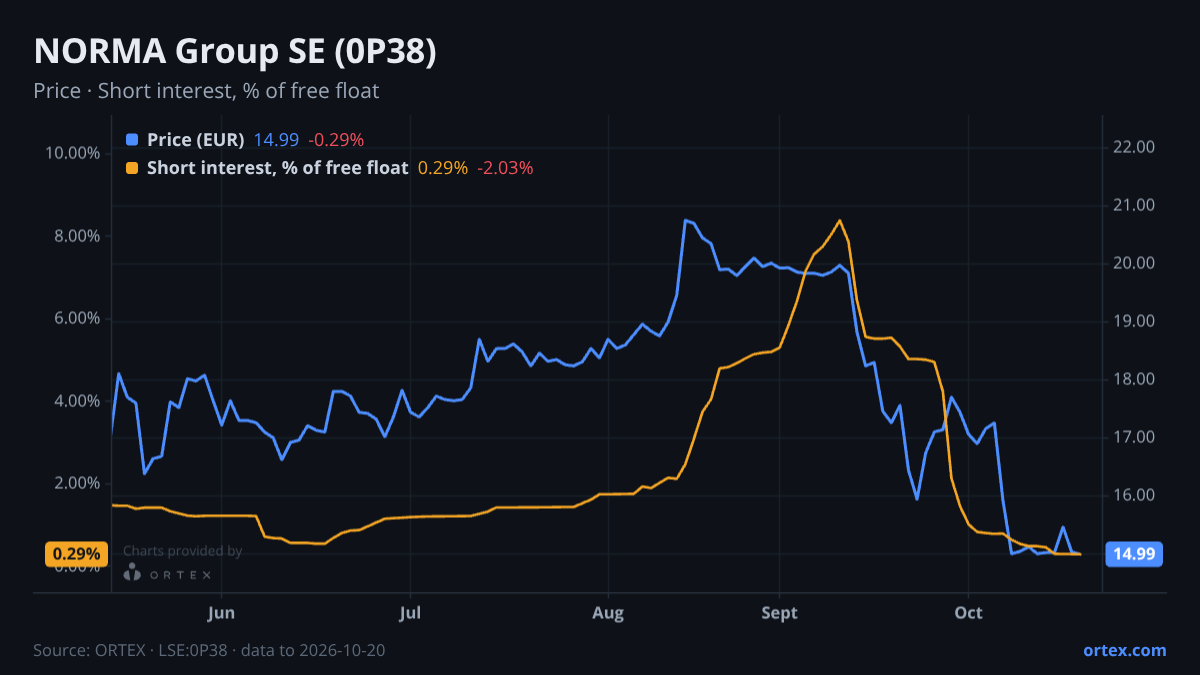The height and width of the screenshot is (675, 1200).
Task: Click the 17.00 right axis label
Action: pos(1134,437)
